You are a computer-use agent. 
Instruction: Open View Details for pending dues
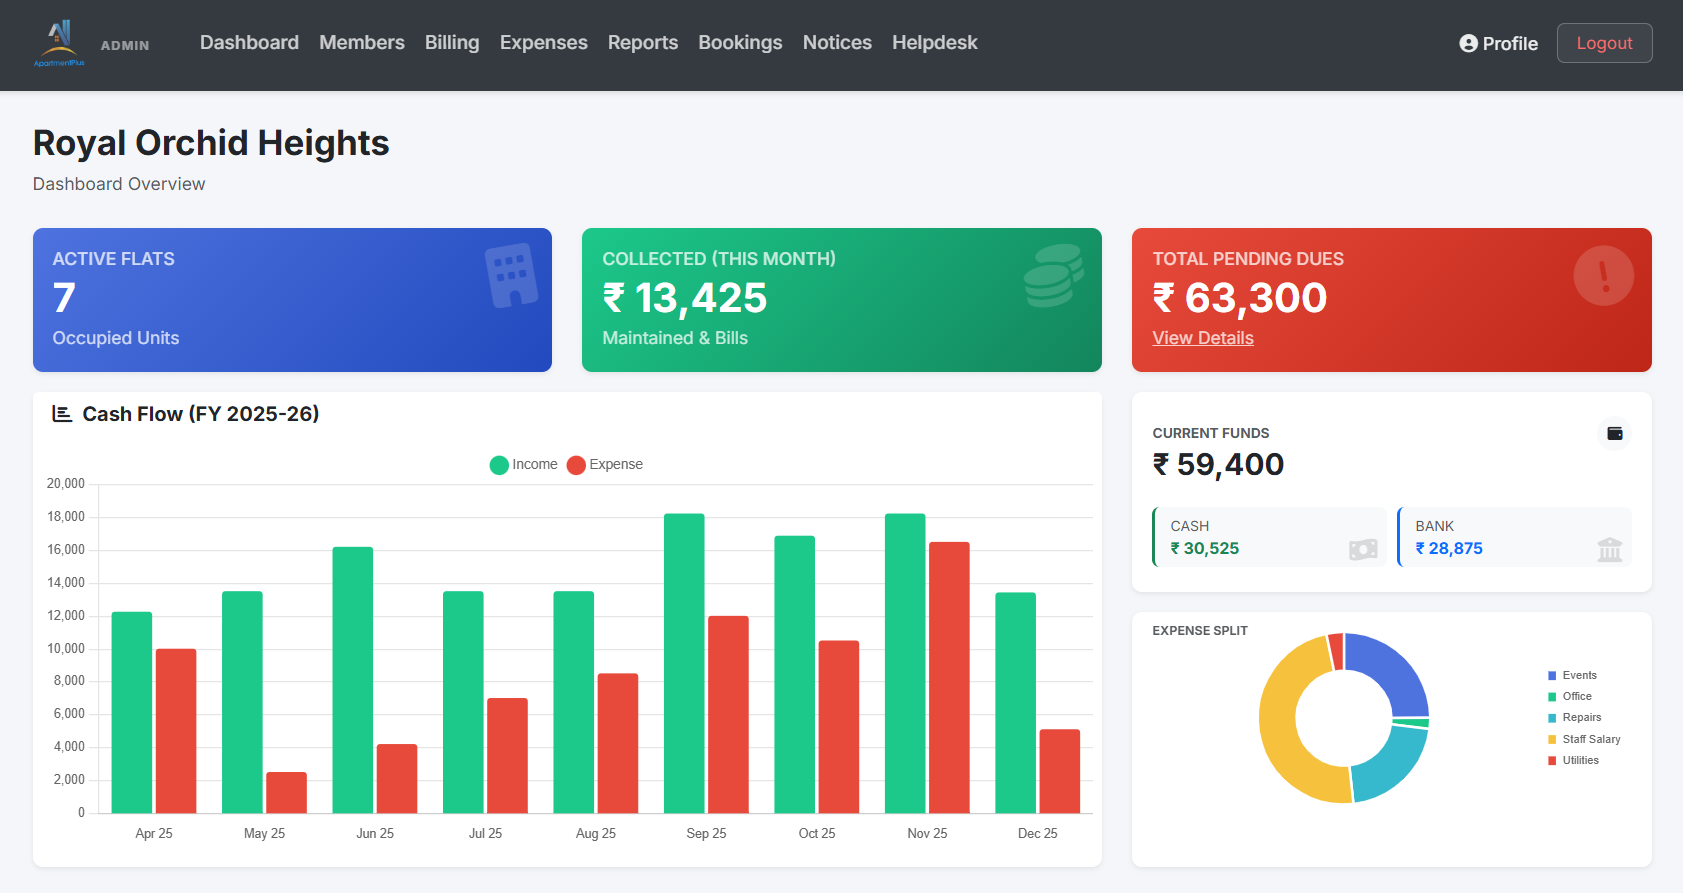pos(1203,338)
